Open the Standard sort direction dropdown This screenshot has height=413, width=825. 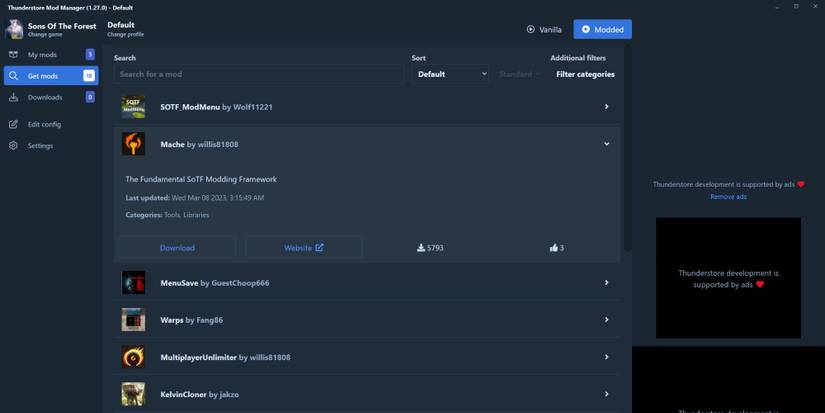click(518, 74)
